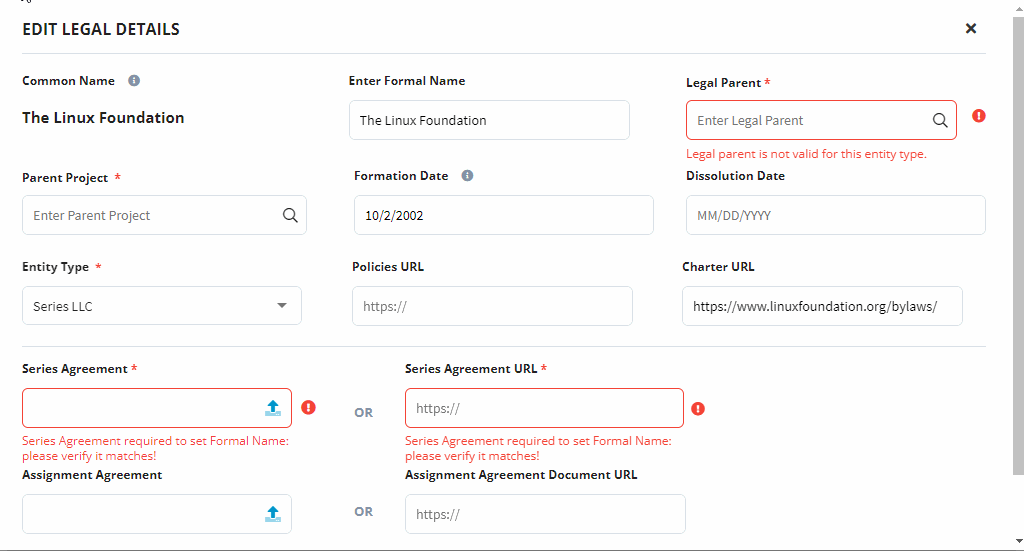Click the Assignment Agreement upload icon
Viewport: 1024px width, 551px height.
(x=273, y=514)
